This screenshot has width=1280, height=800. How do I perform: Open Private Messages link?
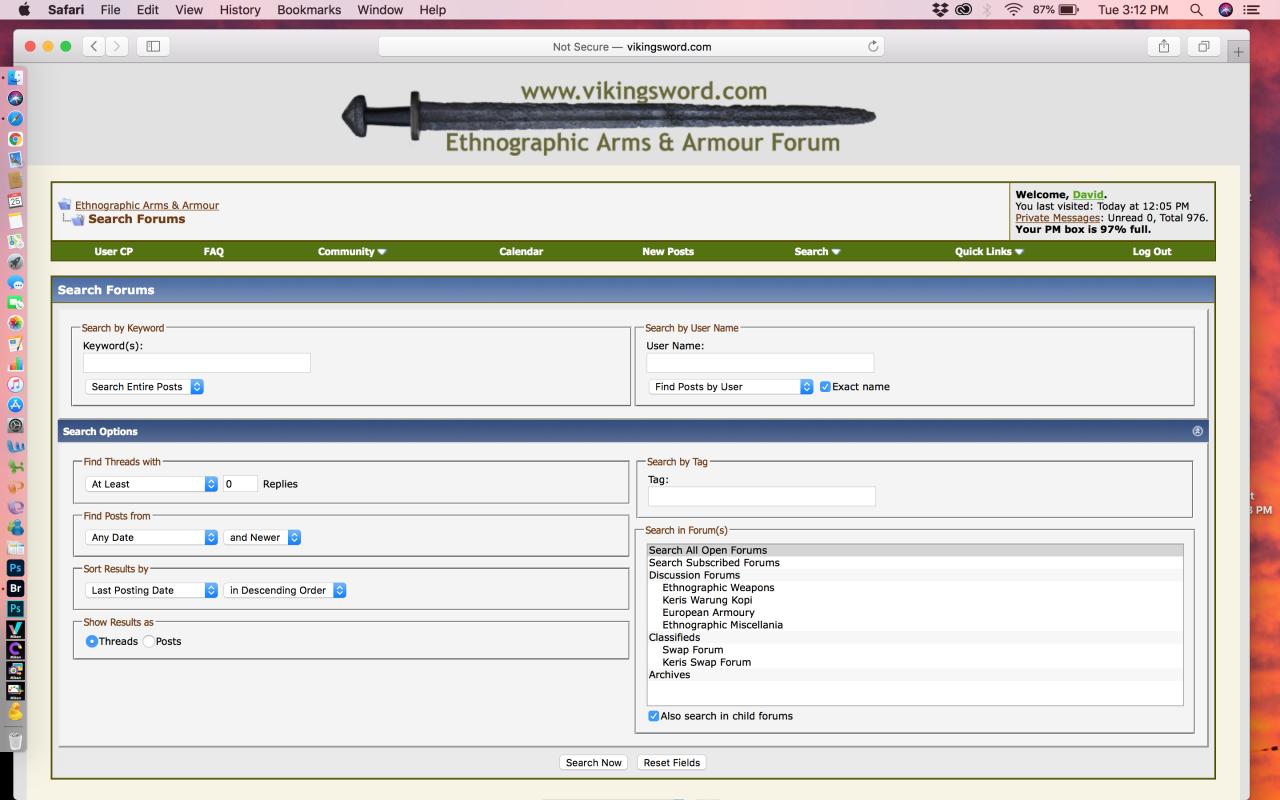(x=1058, y=218)
